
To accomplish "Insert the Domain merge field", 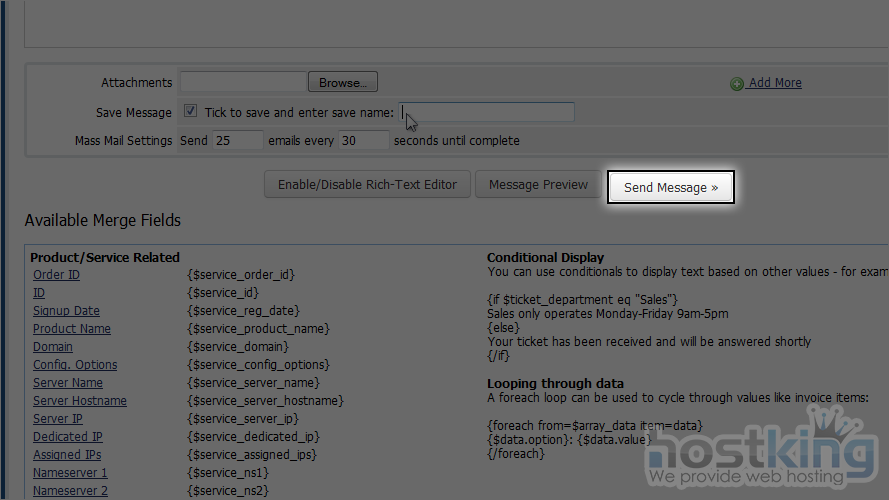I will pyautogui.click(x=53, y=347).
